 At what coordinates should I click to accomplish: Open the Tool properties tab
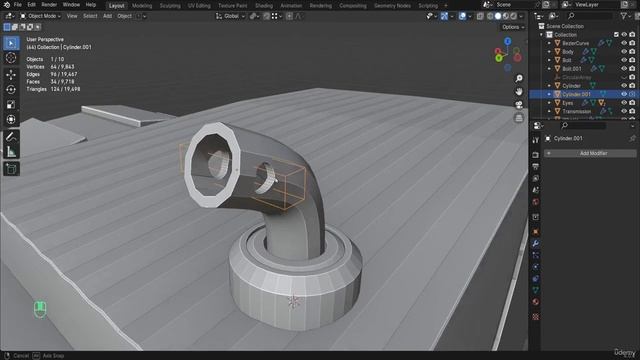tap(536, 140)
